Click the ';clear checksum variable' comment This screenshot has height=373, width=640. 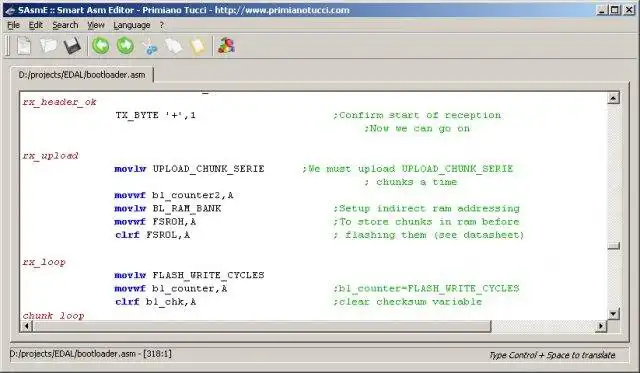[408, 302]
